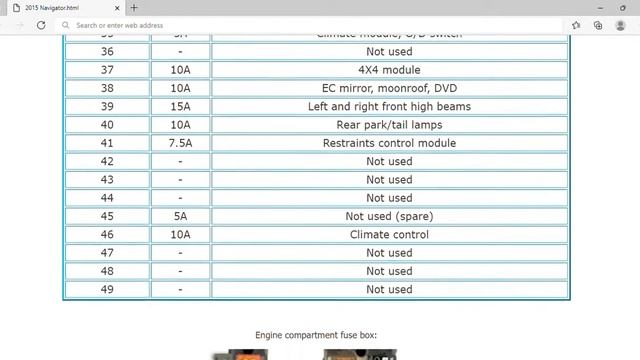Viewport: 640px width, 360px height.
Task: Click 'Not used' in row 44
Action: (x=389, y=198)
